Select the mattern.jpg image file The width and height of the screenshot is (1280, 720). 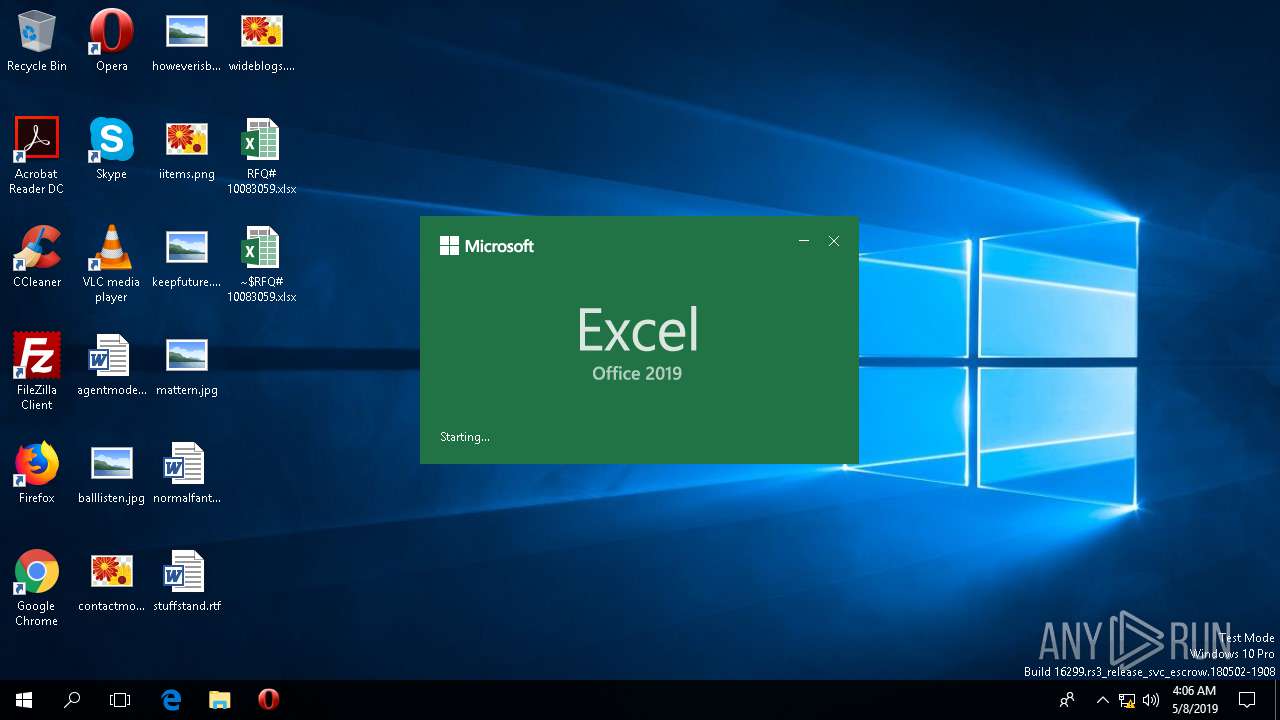[186, 366]
